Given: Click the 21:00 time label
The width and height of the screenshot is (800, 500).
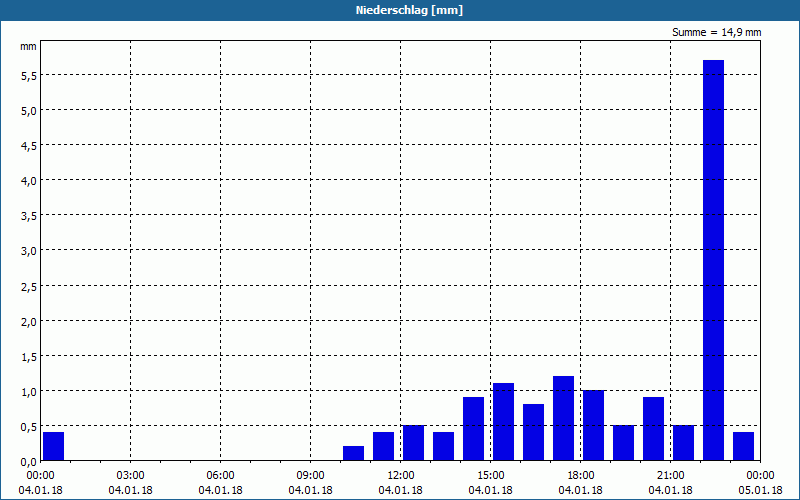Looking at the screenshot, I should pyautogui.click(x=670, y=476).
